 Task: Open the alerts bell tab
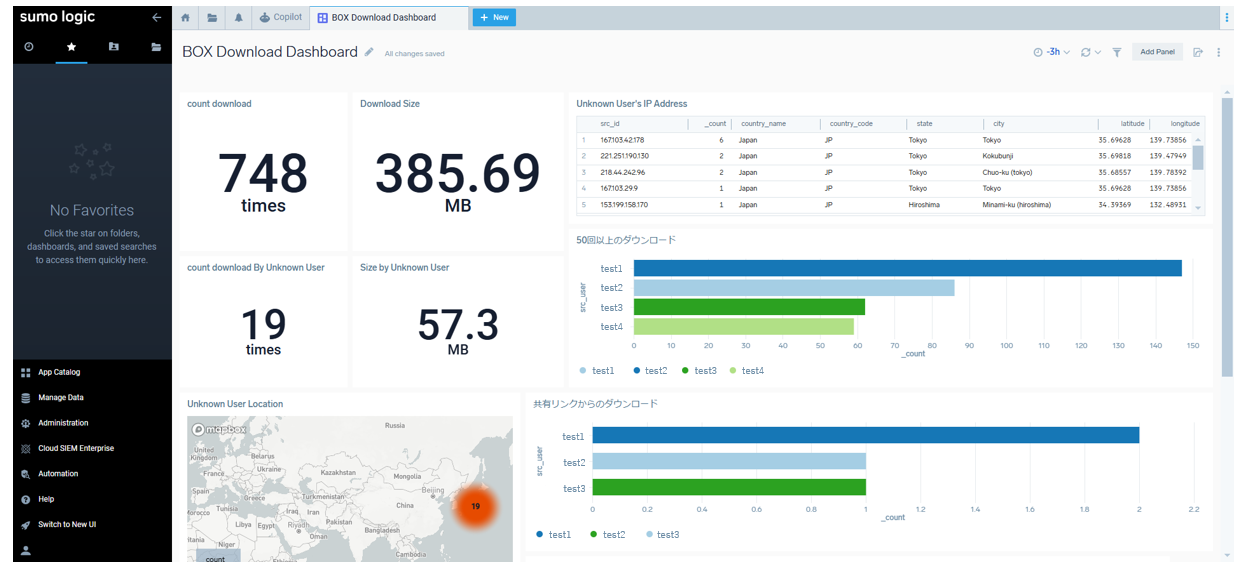(238, 18)
